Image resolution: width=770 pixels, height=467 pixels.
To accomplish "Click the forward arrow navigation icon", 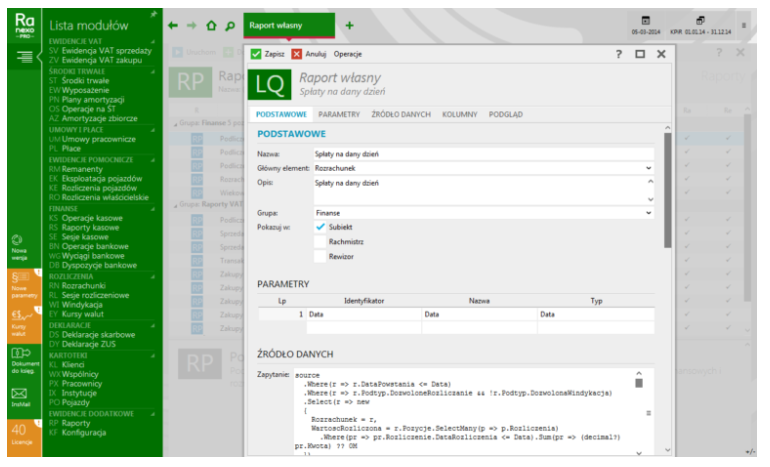I will (x=192, y=26).
